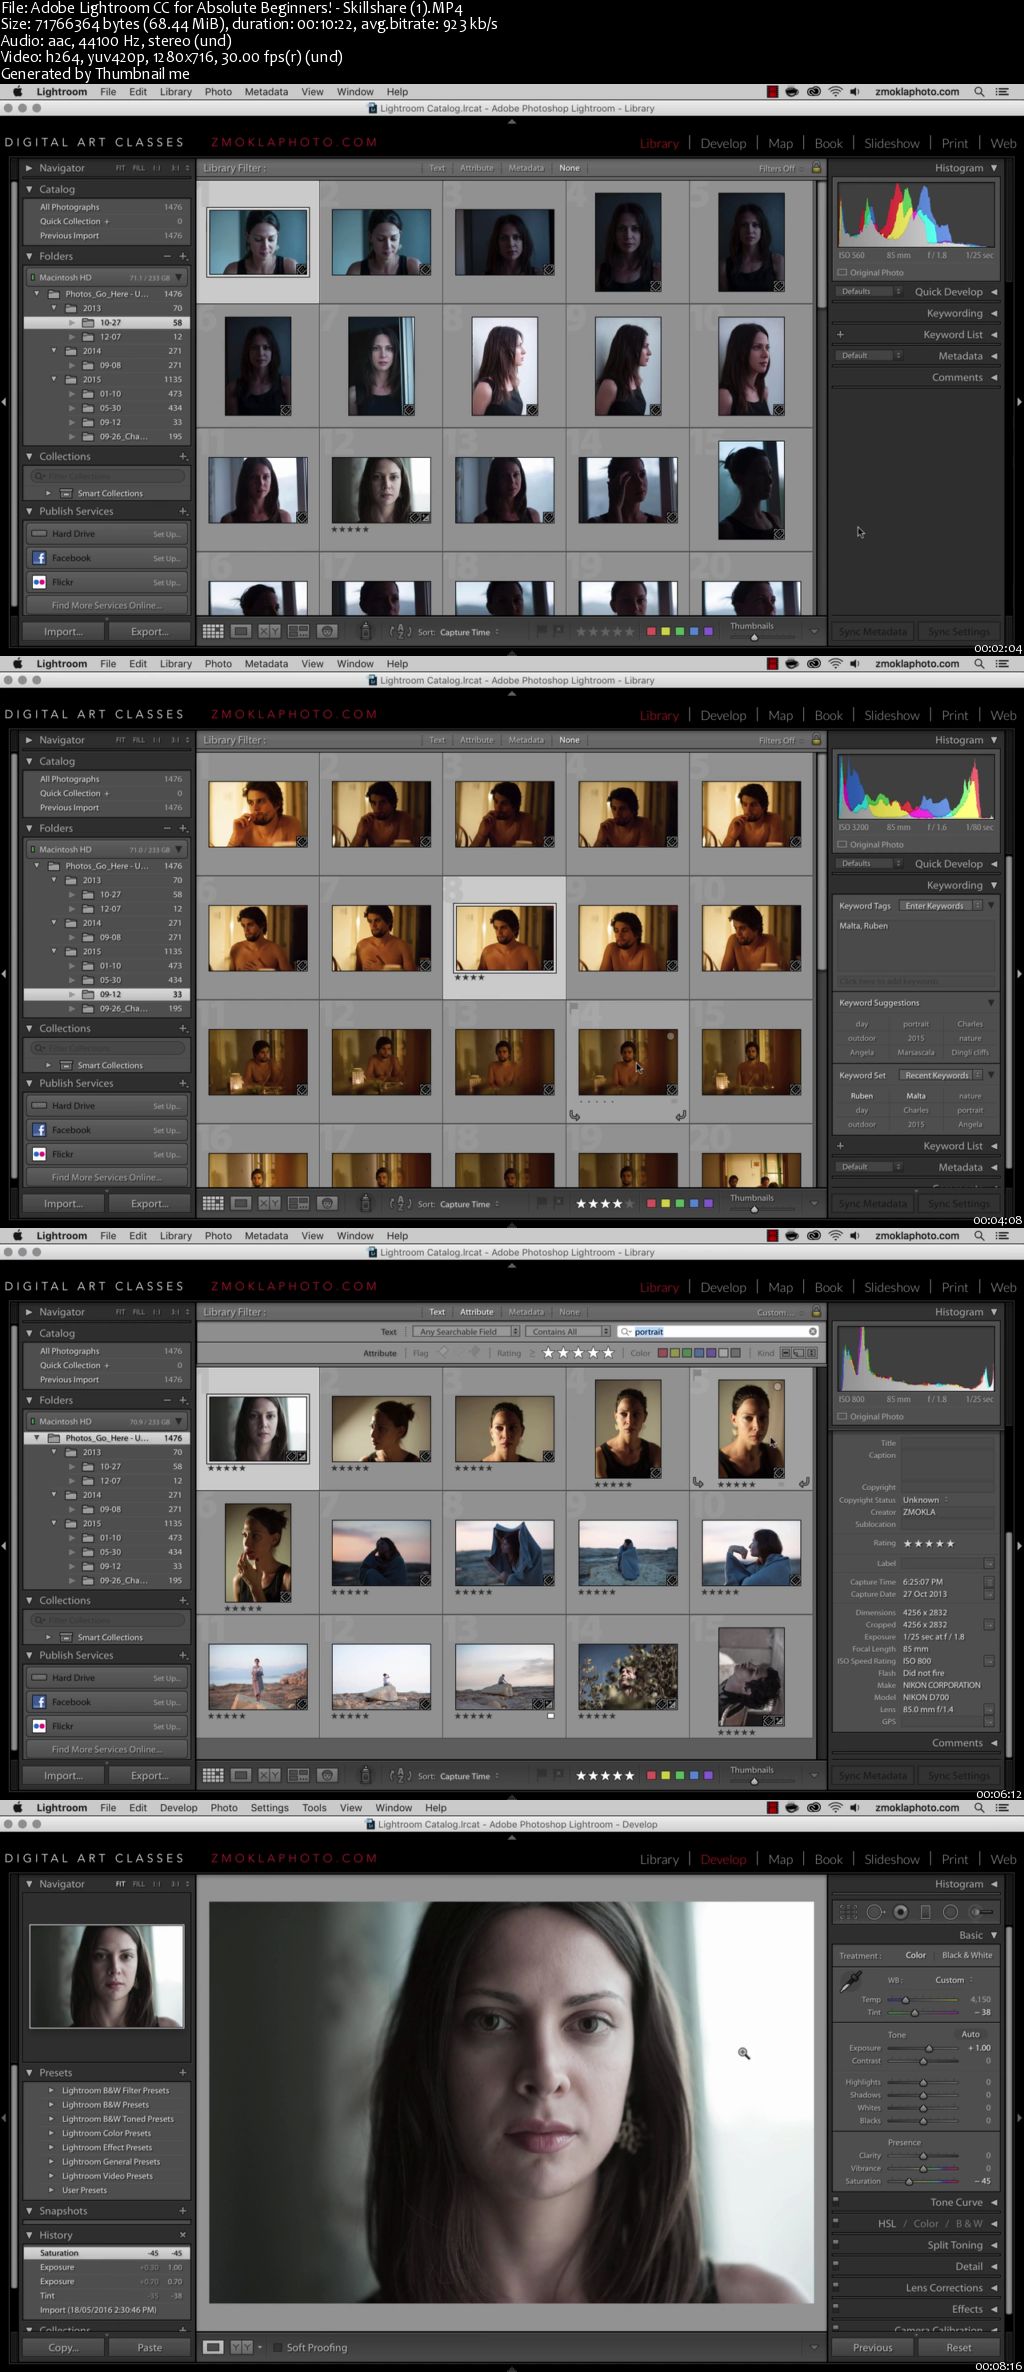Clear the portrait search with the x icon
The width and height of the screenshot is (1024, 2372).
(x=812, y=1331)
